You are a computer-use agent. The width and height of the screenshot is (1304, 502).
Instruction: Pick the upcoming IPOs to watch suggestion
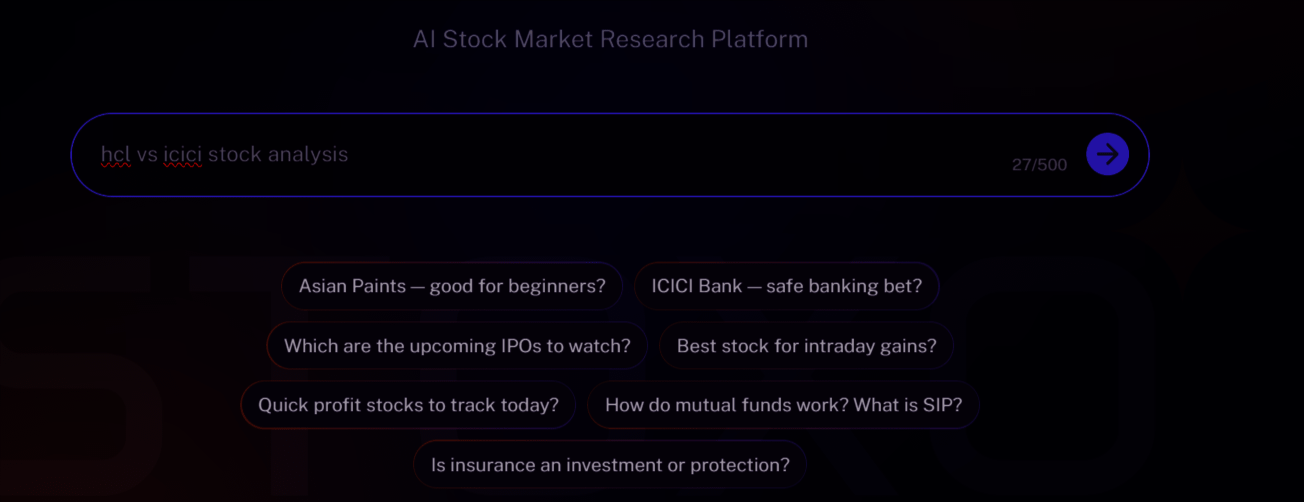457,346
